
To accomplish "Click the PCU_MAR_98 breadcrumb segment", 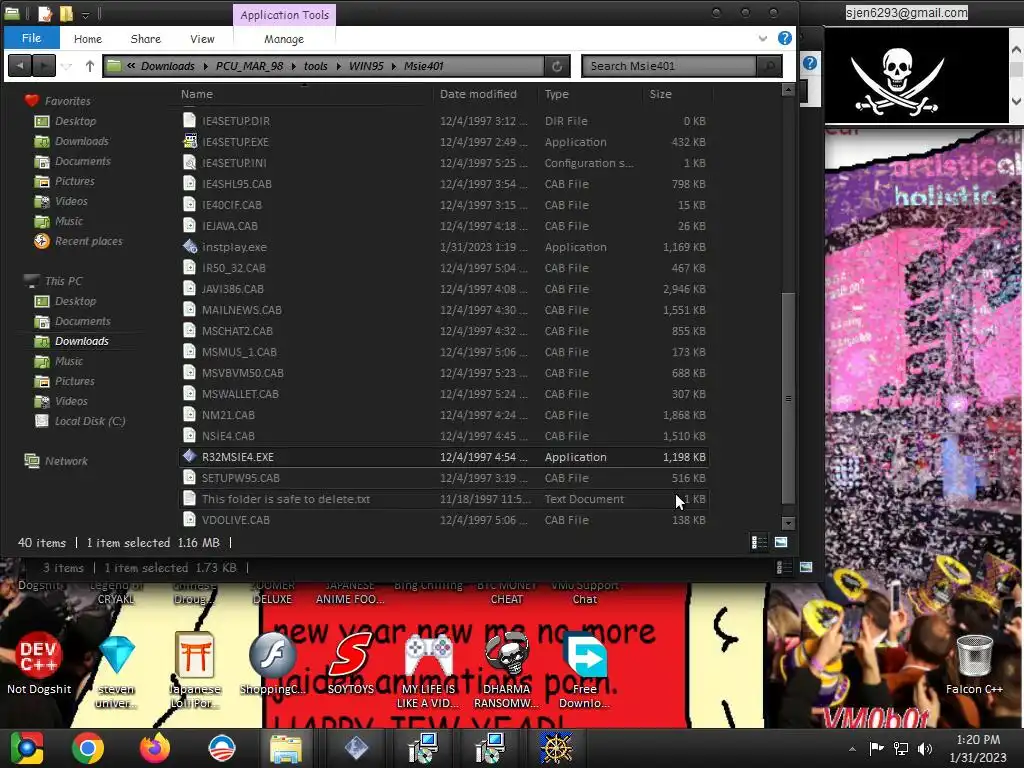I will tap(249, 66).
